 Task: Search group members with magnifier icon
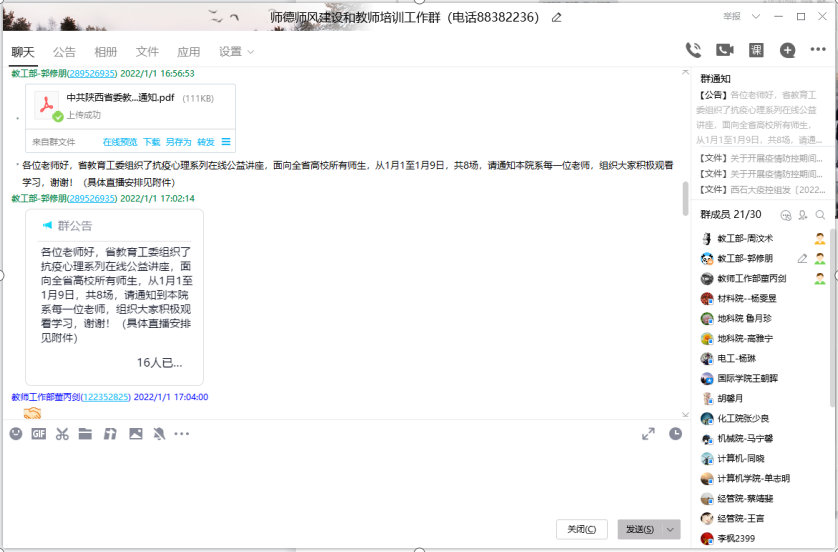point(820,215)
